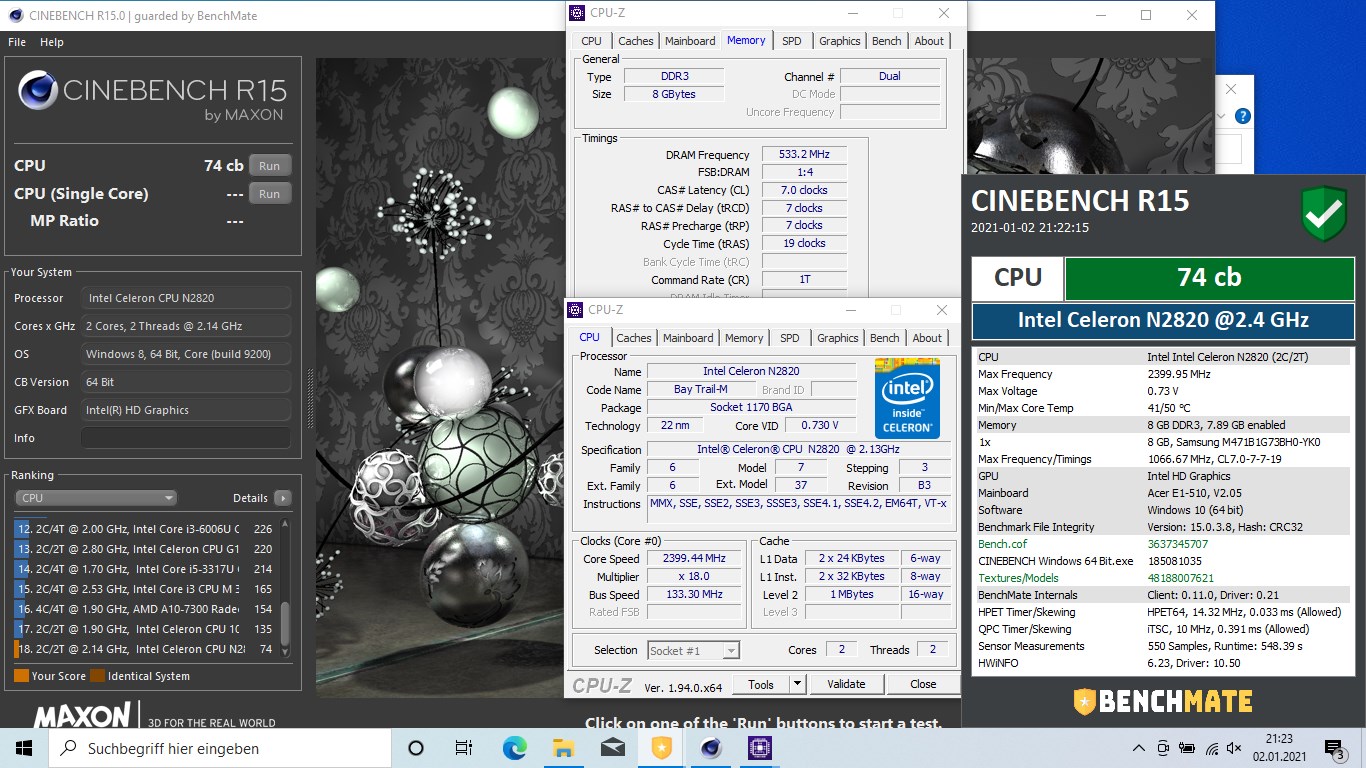Switch to the Cinebench taskbar icon

coord(711,748)
